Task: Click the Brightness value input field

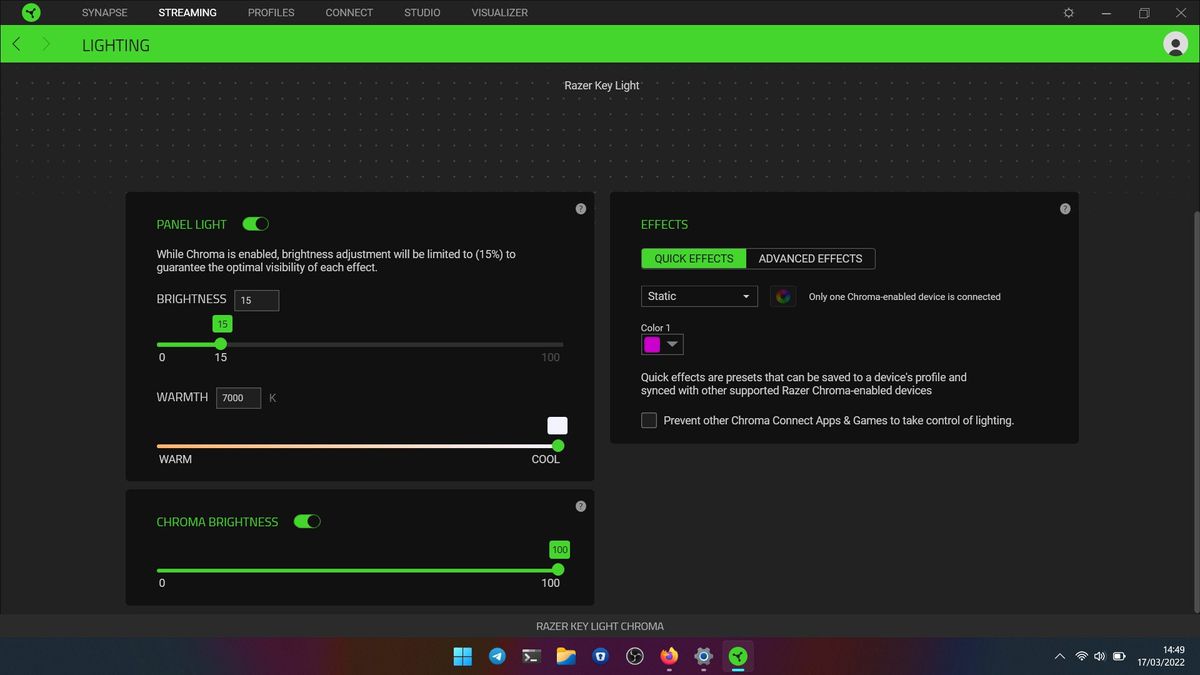Action: [256, 300]
